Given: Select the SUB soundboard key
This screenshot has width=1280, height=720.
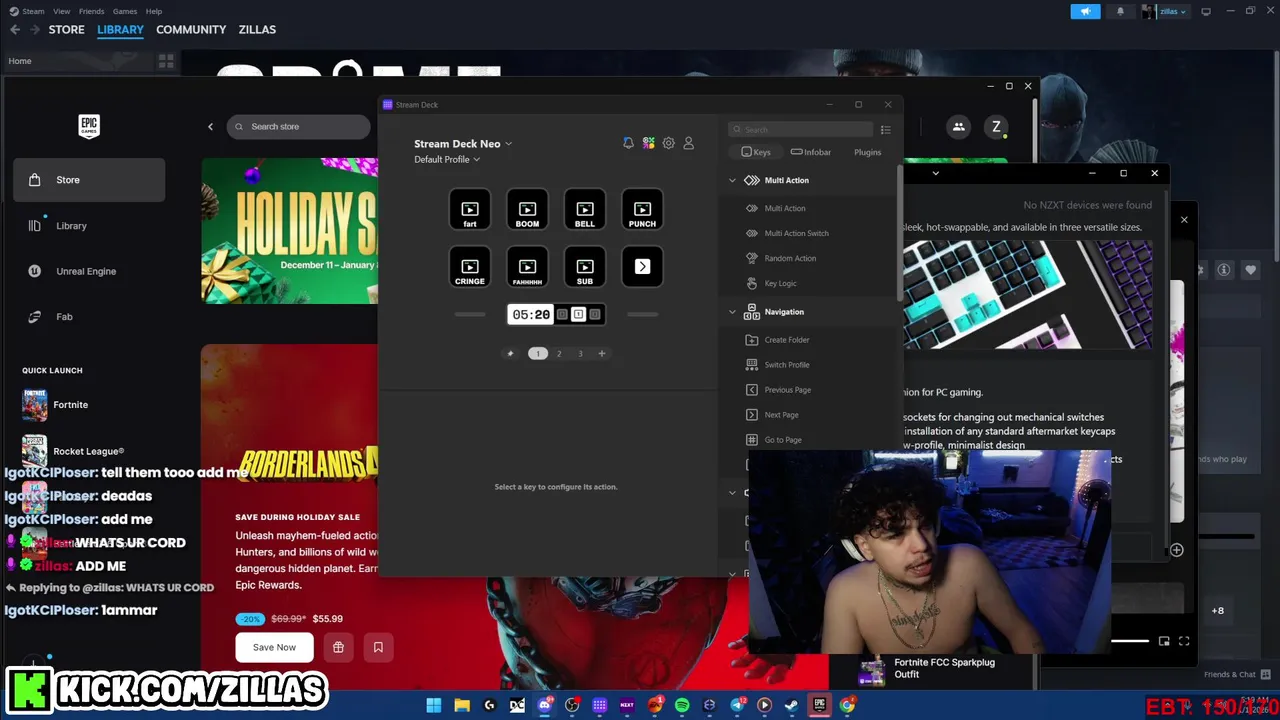Looking at the screenshot, I should 585,267.
